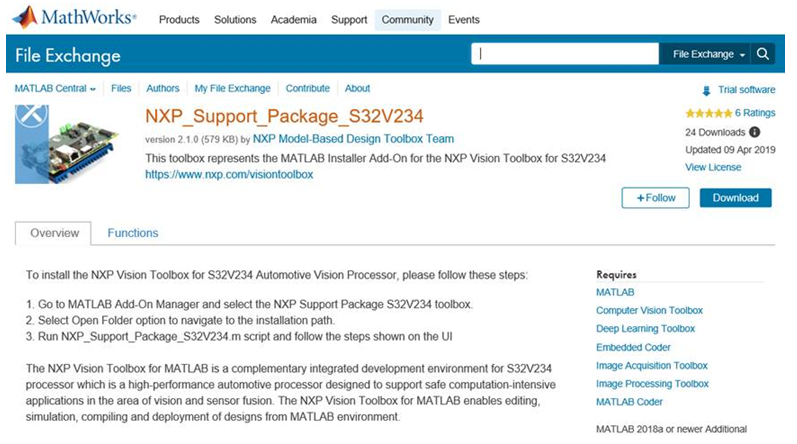Open NXP Model-Based Design Toolbox Team profile
797x444 pixels.
click(x=353, y=139)
